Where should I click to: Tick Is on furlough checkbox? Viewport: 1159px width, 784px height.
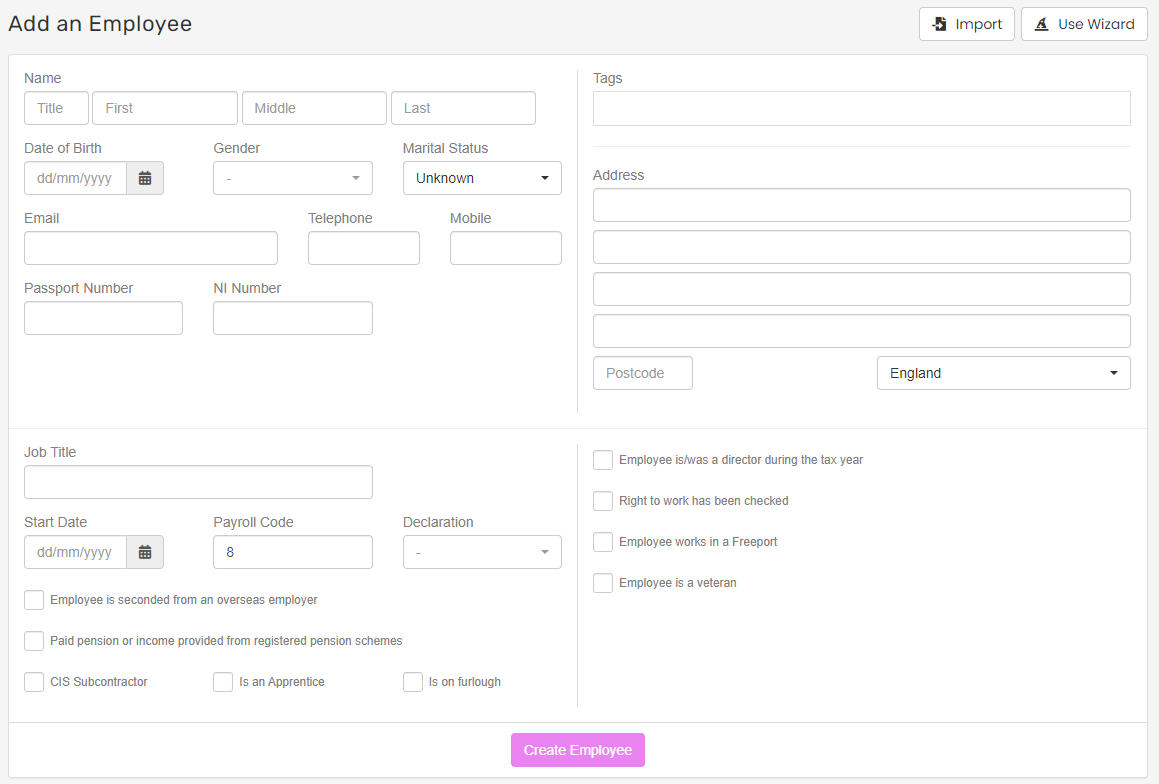pyautogui.click(x=413, y=682)
